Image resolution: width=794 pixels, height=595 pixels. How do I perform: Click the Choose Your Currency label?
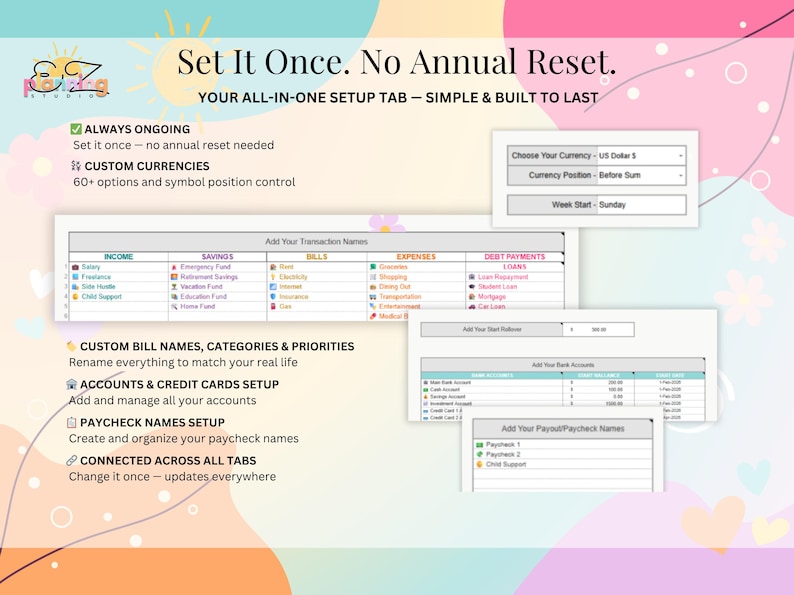(552, 156)
